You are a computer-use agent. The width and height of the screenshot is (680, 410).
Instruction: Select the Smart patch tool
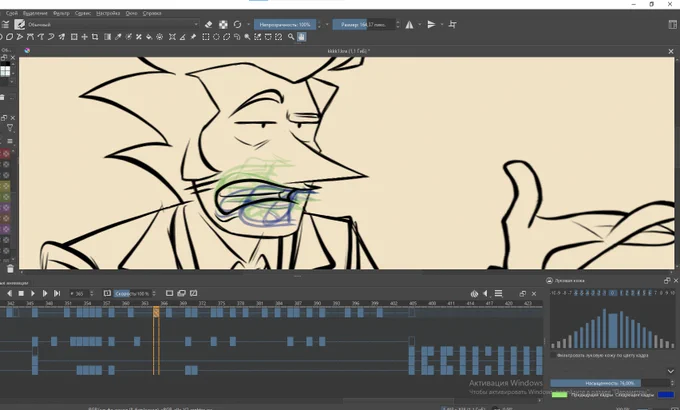point(139,37)
